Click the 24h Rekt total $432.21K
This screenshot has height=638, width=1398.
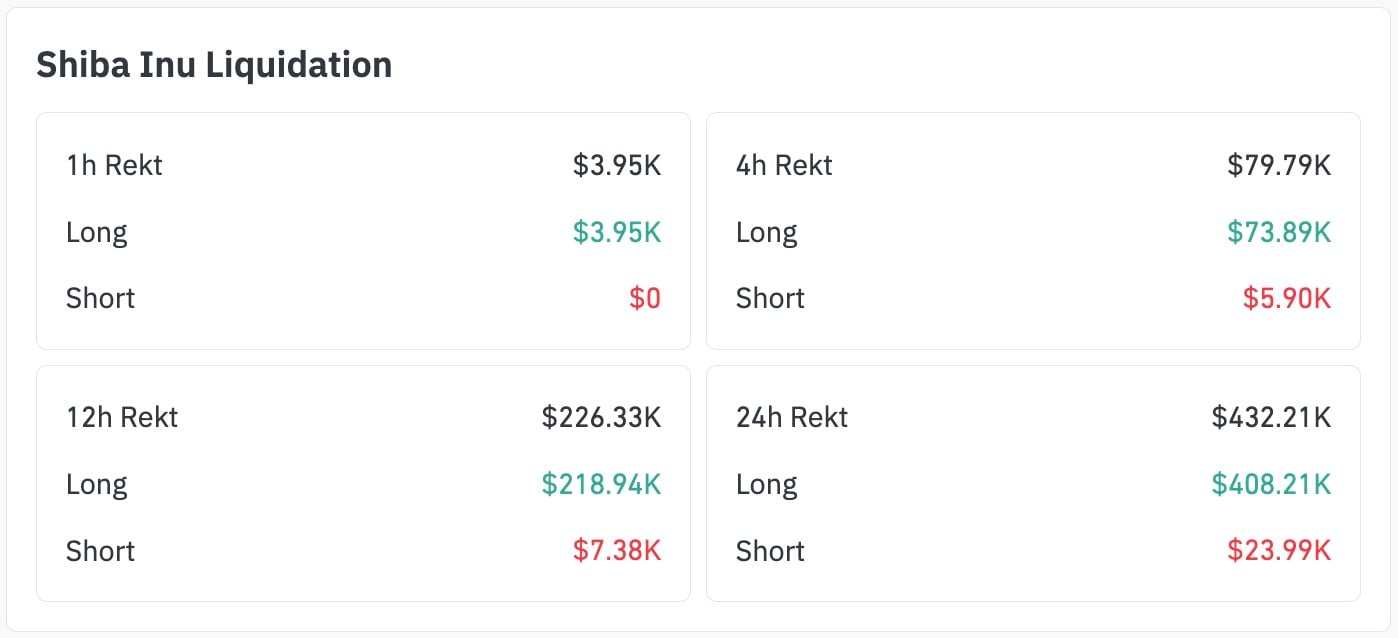[x=1271, y=417]
